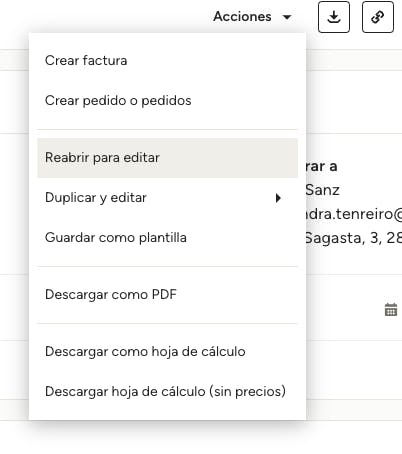Image resolution: width=402 pixels, height=454 pixels.
Task: Expand the Duplicar y editar submenu arrow
Action: tap(278, 198)
